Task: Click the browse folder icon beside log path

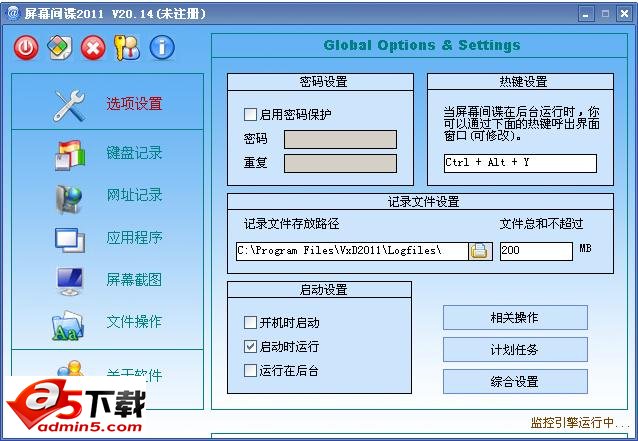Action: 480,251
